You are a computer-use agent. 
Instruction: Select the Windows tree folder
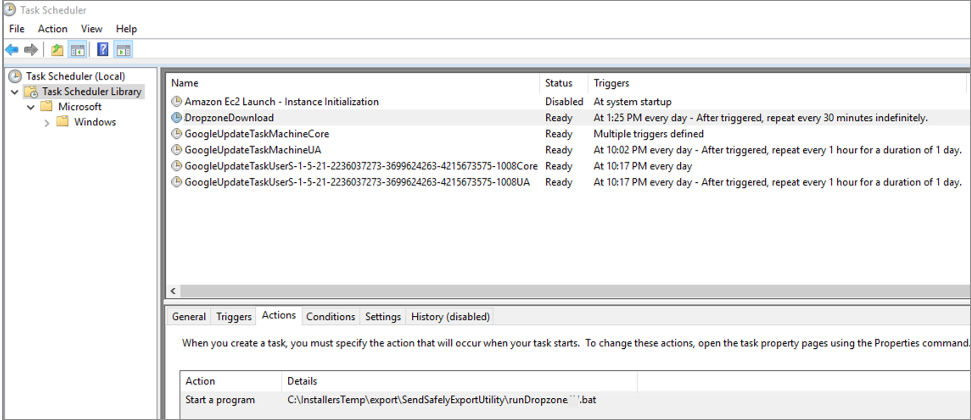tap(95, 122)
